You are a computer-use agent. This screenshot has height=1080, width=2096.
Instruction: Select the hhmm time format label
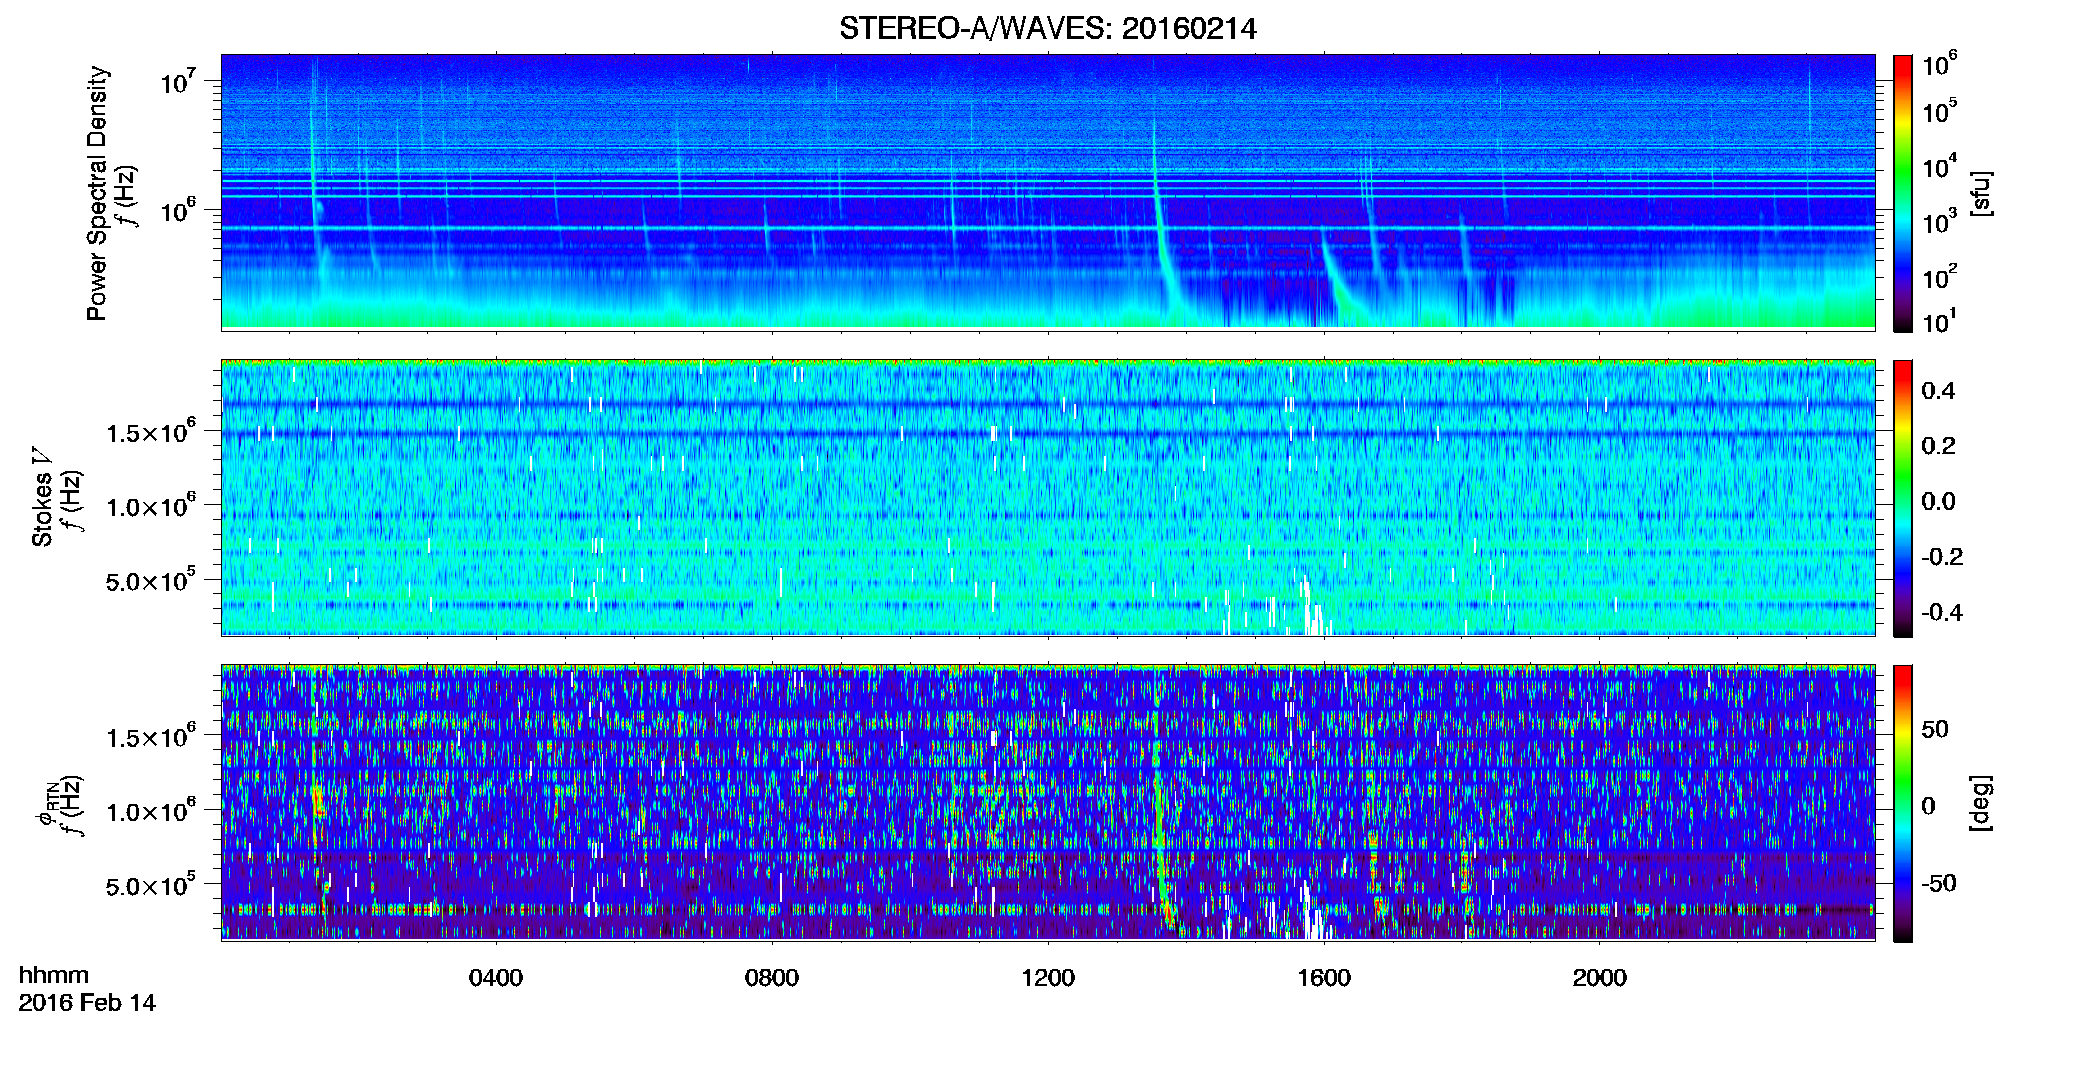tap(54, 975)
